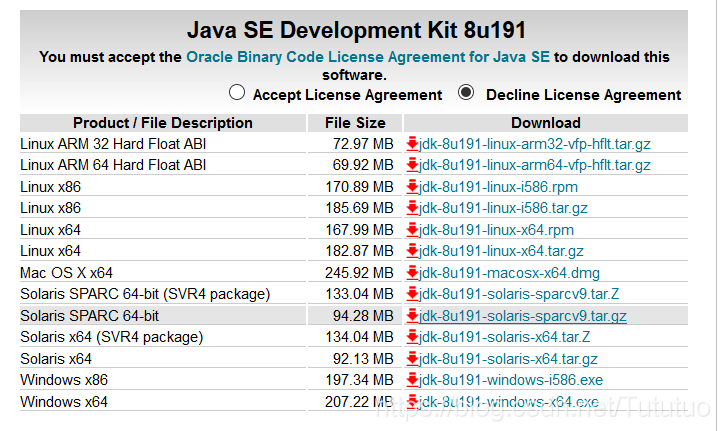
Task: Click download arrow icon for windows-i586.exe
Action: click(412, 380)
